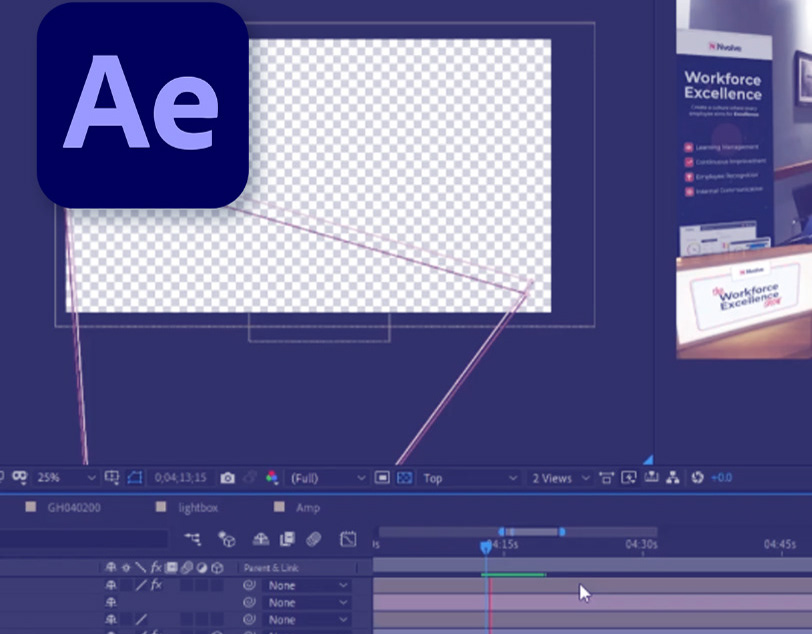This screenshot has height=634, width=812.
Task: Switch to the Amp timeline tab
Action: coord(308,508)
